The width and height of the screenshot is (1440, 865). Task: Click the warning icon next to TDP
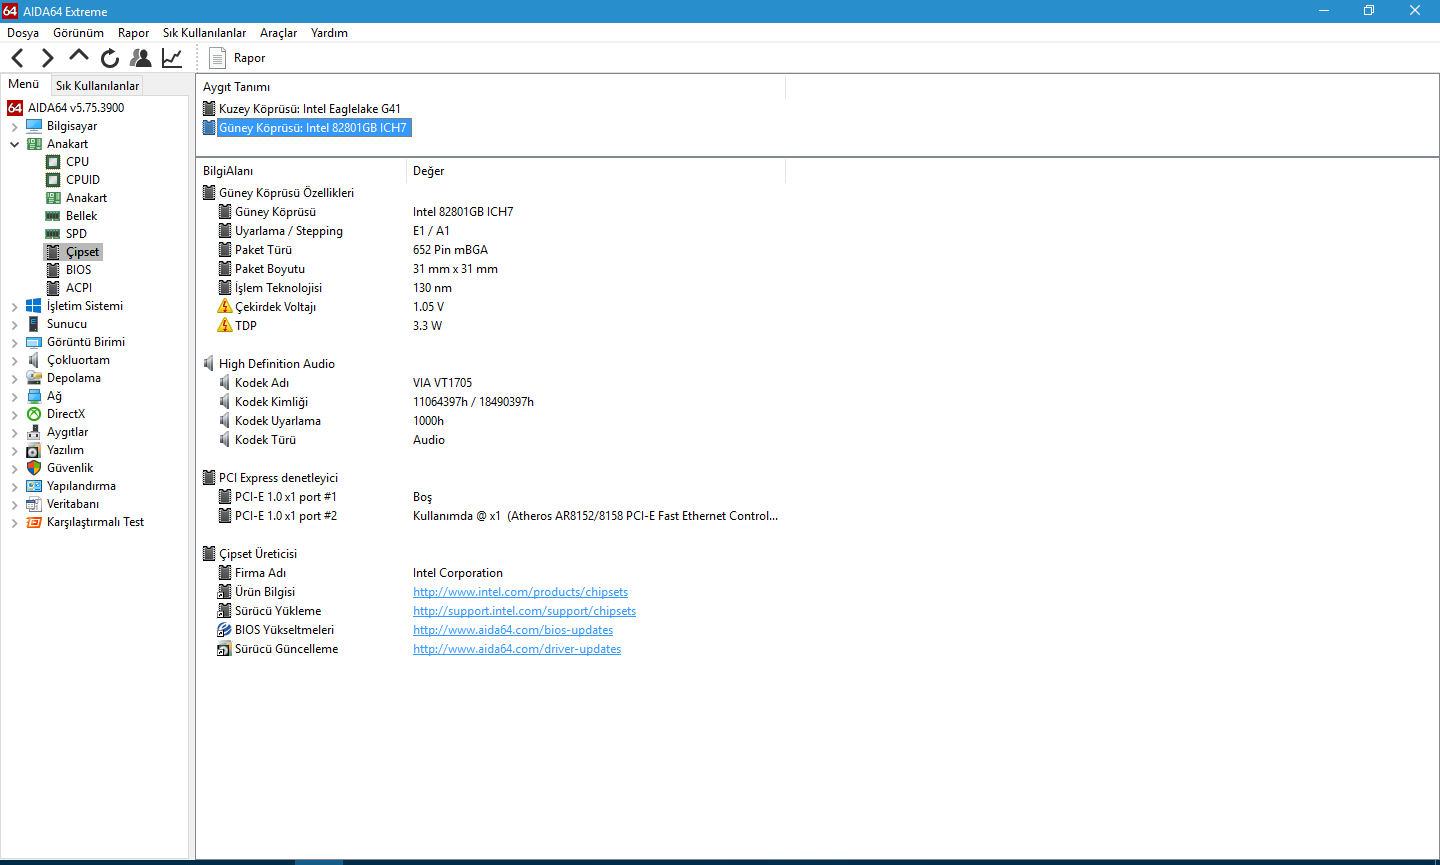(x=225, y=326)
